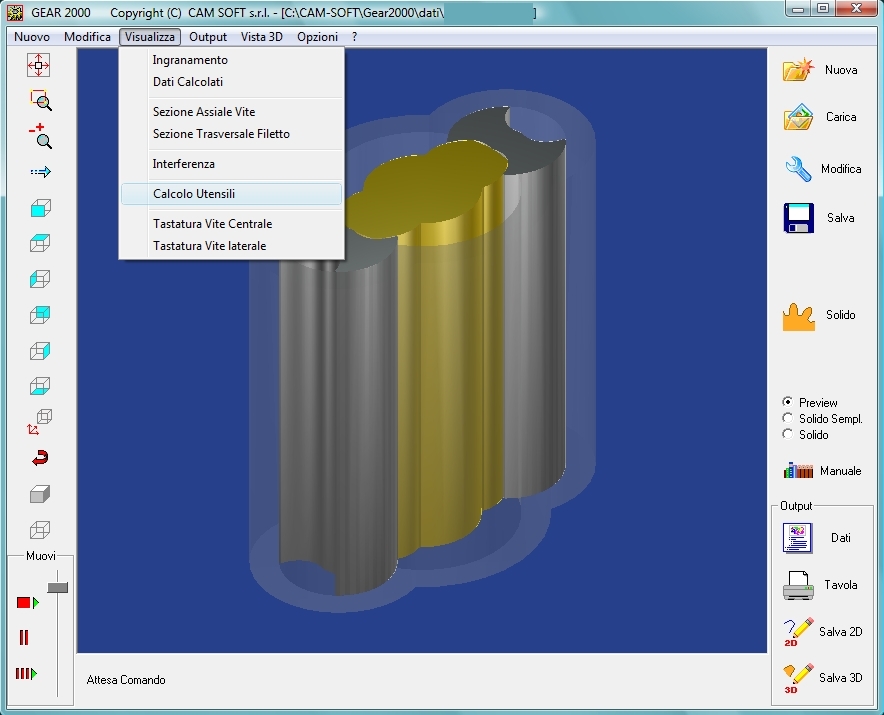
Task: Click the Nuova new project icon
Action: 798,69
